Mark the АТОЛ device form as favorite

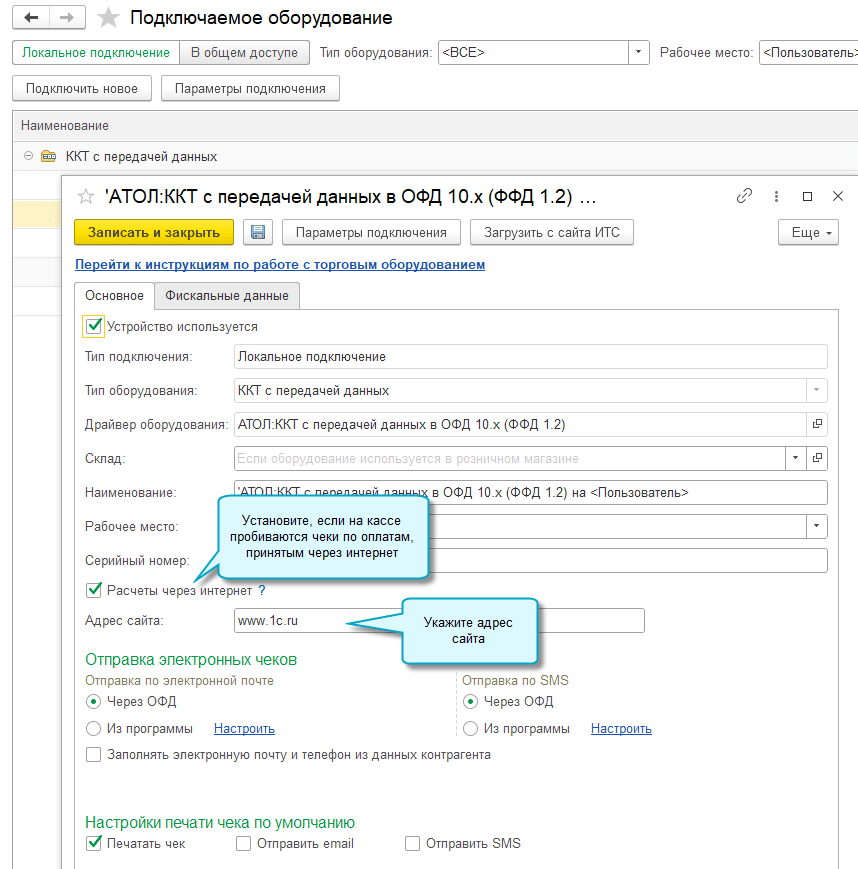[86, 196]
